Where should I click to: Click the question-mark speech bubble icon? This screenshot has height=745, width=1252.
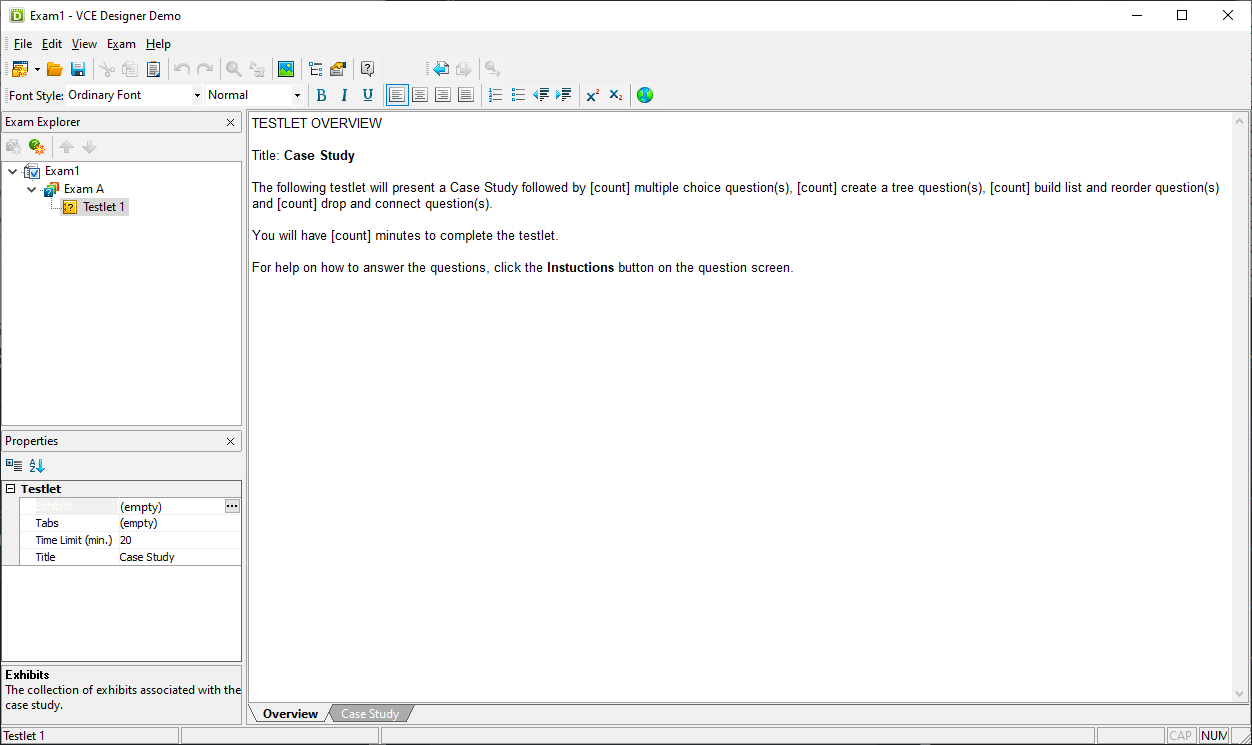368,69
